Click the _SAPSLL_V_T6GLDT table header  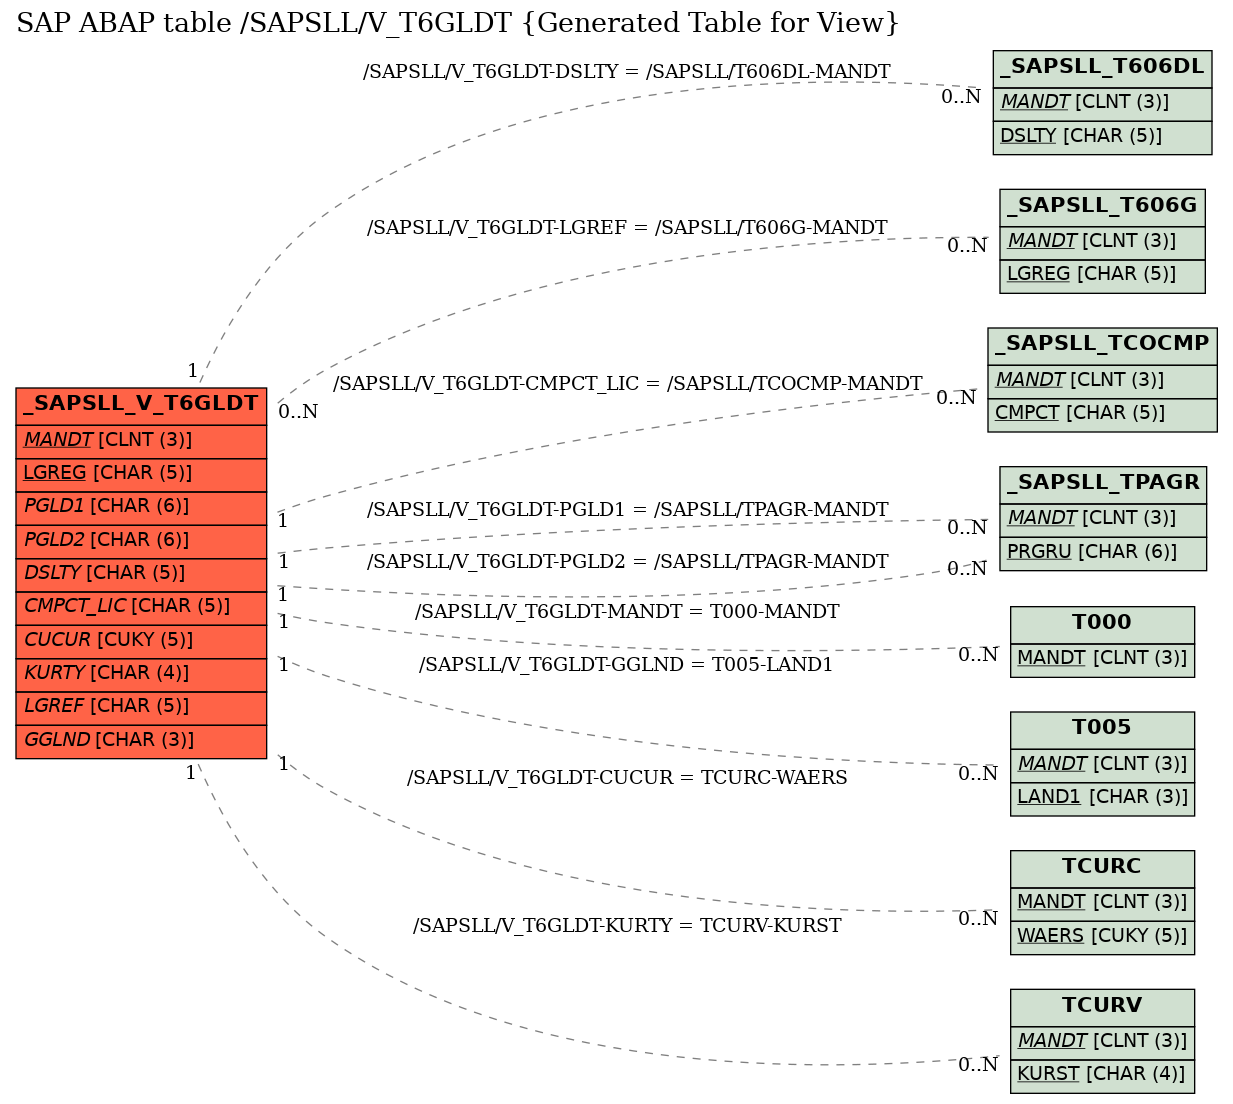coord(141,405)
